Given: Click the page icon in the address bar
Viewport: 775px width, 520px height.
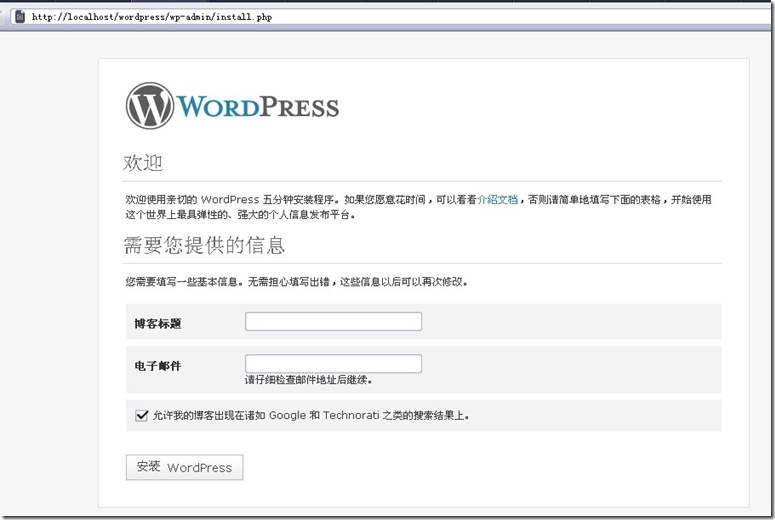Looking at the screenshot, I should (20, 17).
